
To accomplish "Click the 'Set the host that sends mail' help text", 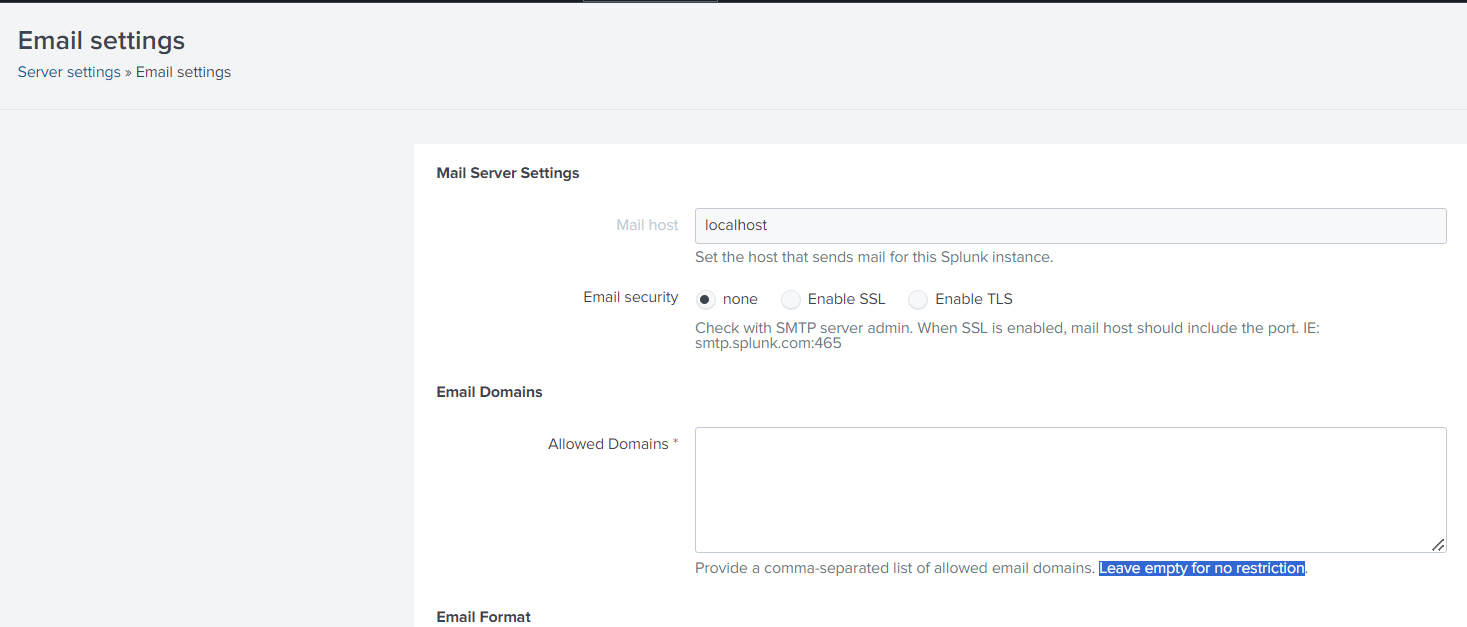I will [873, 257].
